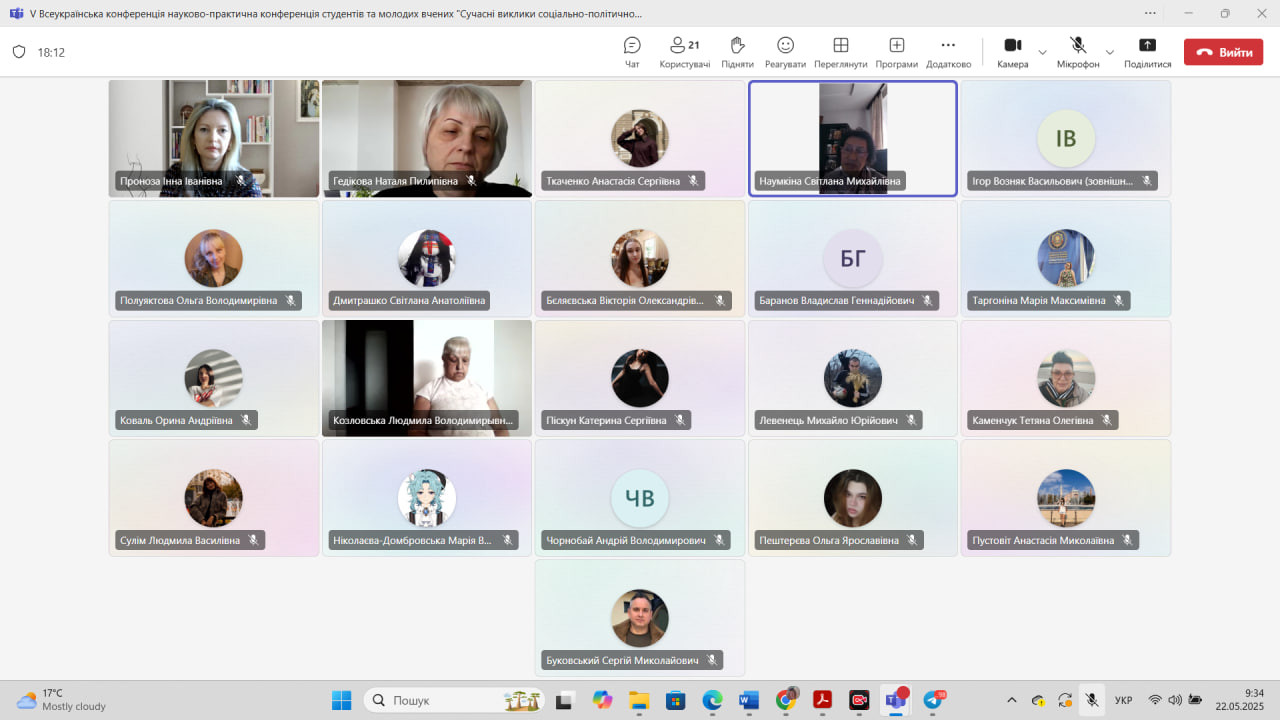1280x720 pixels.
Task: Click Таргоніна Марія Максимівна's avatar
Action: [x=1066, y=258]
